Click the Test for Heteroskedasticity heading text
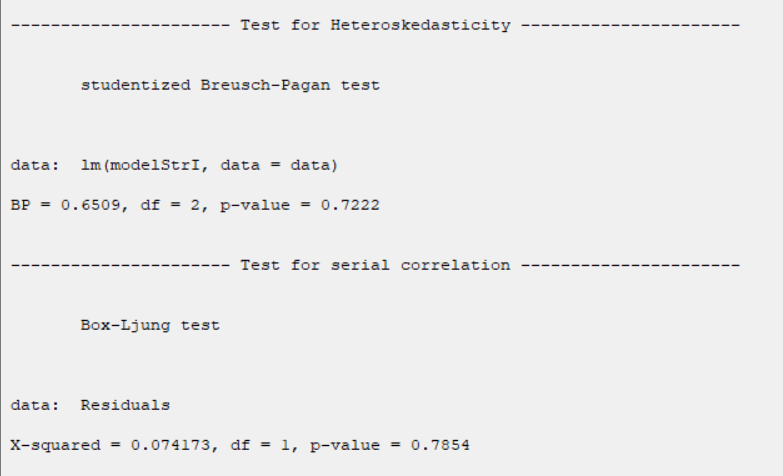783x476 pixels. point(375,25)
